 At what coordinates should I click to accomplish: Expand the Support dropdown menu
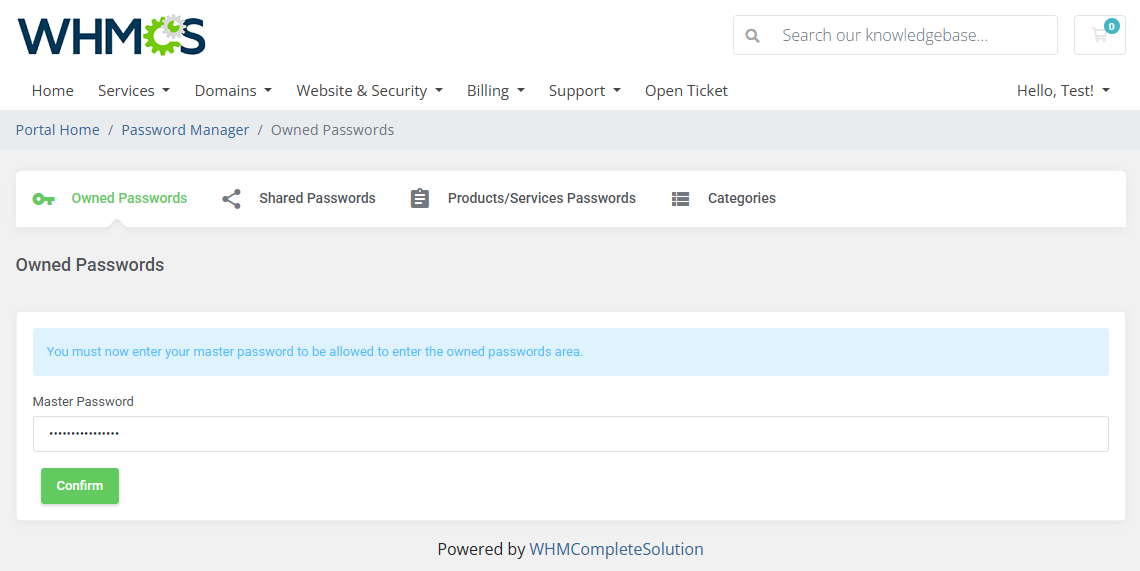[x=584, y=91]
